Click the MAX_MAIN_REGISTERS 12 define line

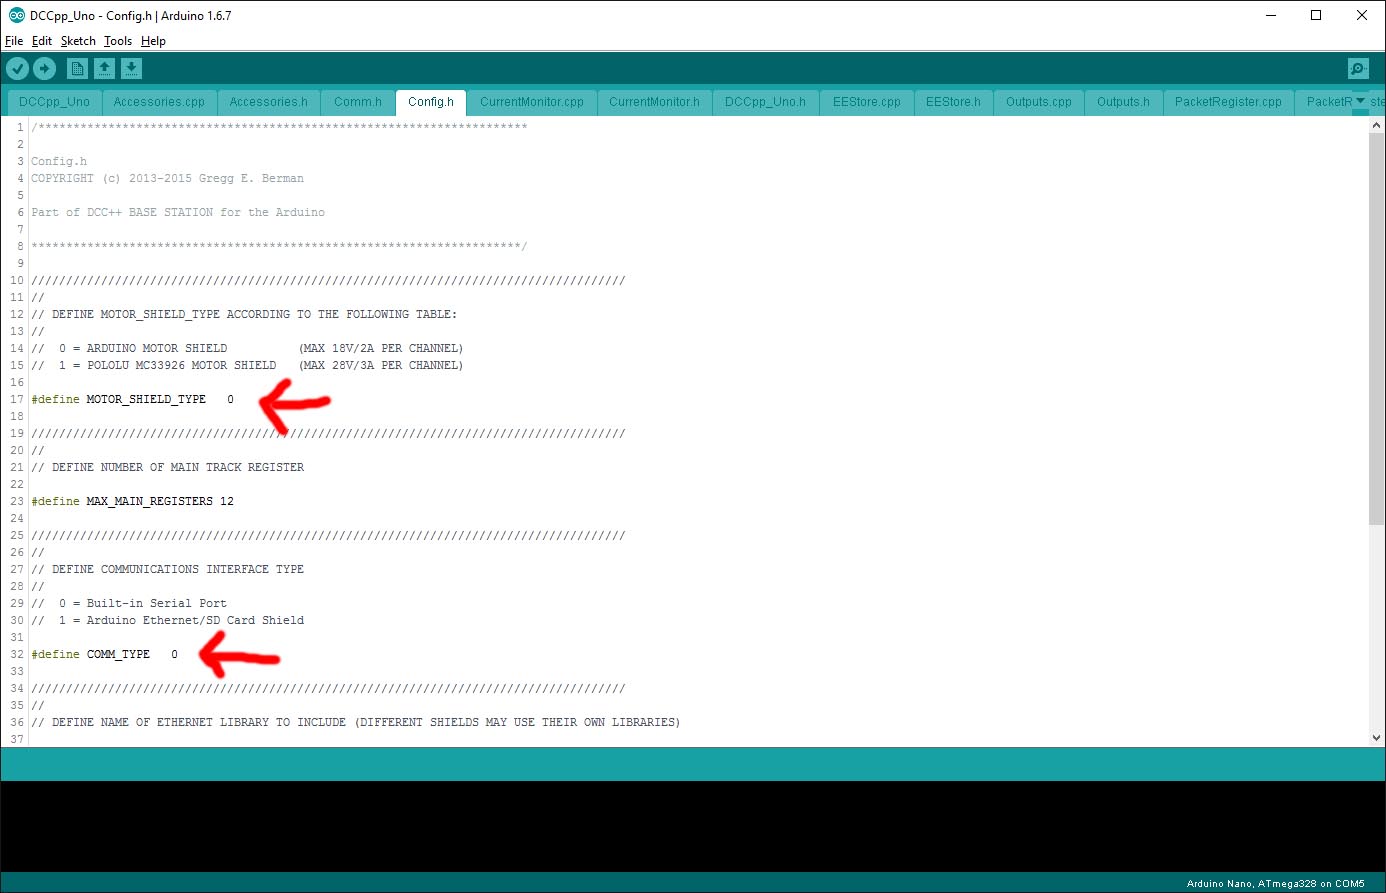pos(132,501)
